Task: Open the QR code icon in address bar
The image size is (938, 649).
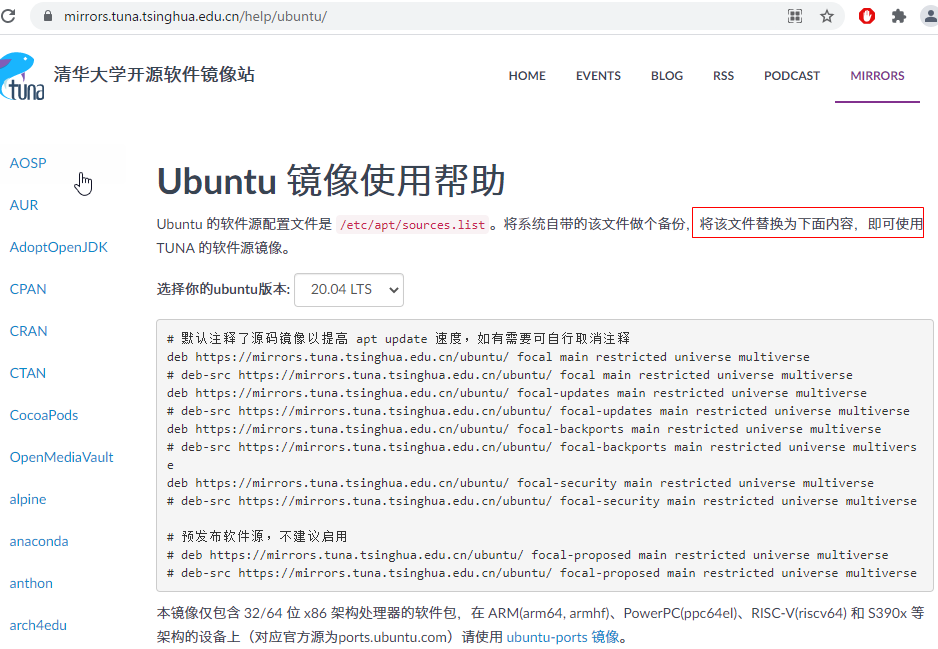Action: click(x=794, y=16)
